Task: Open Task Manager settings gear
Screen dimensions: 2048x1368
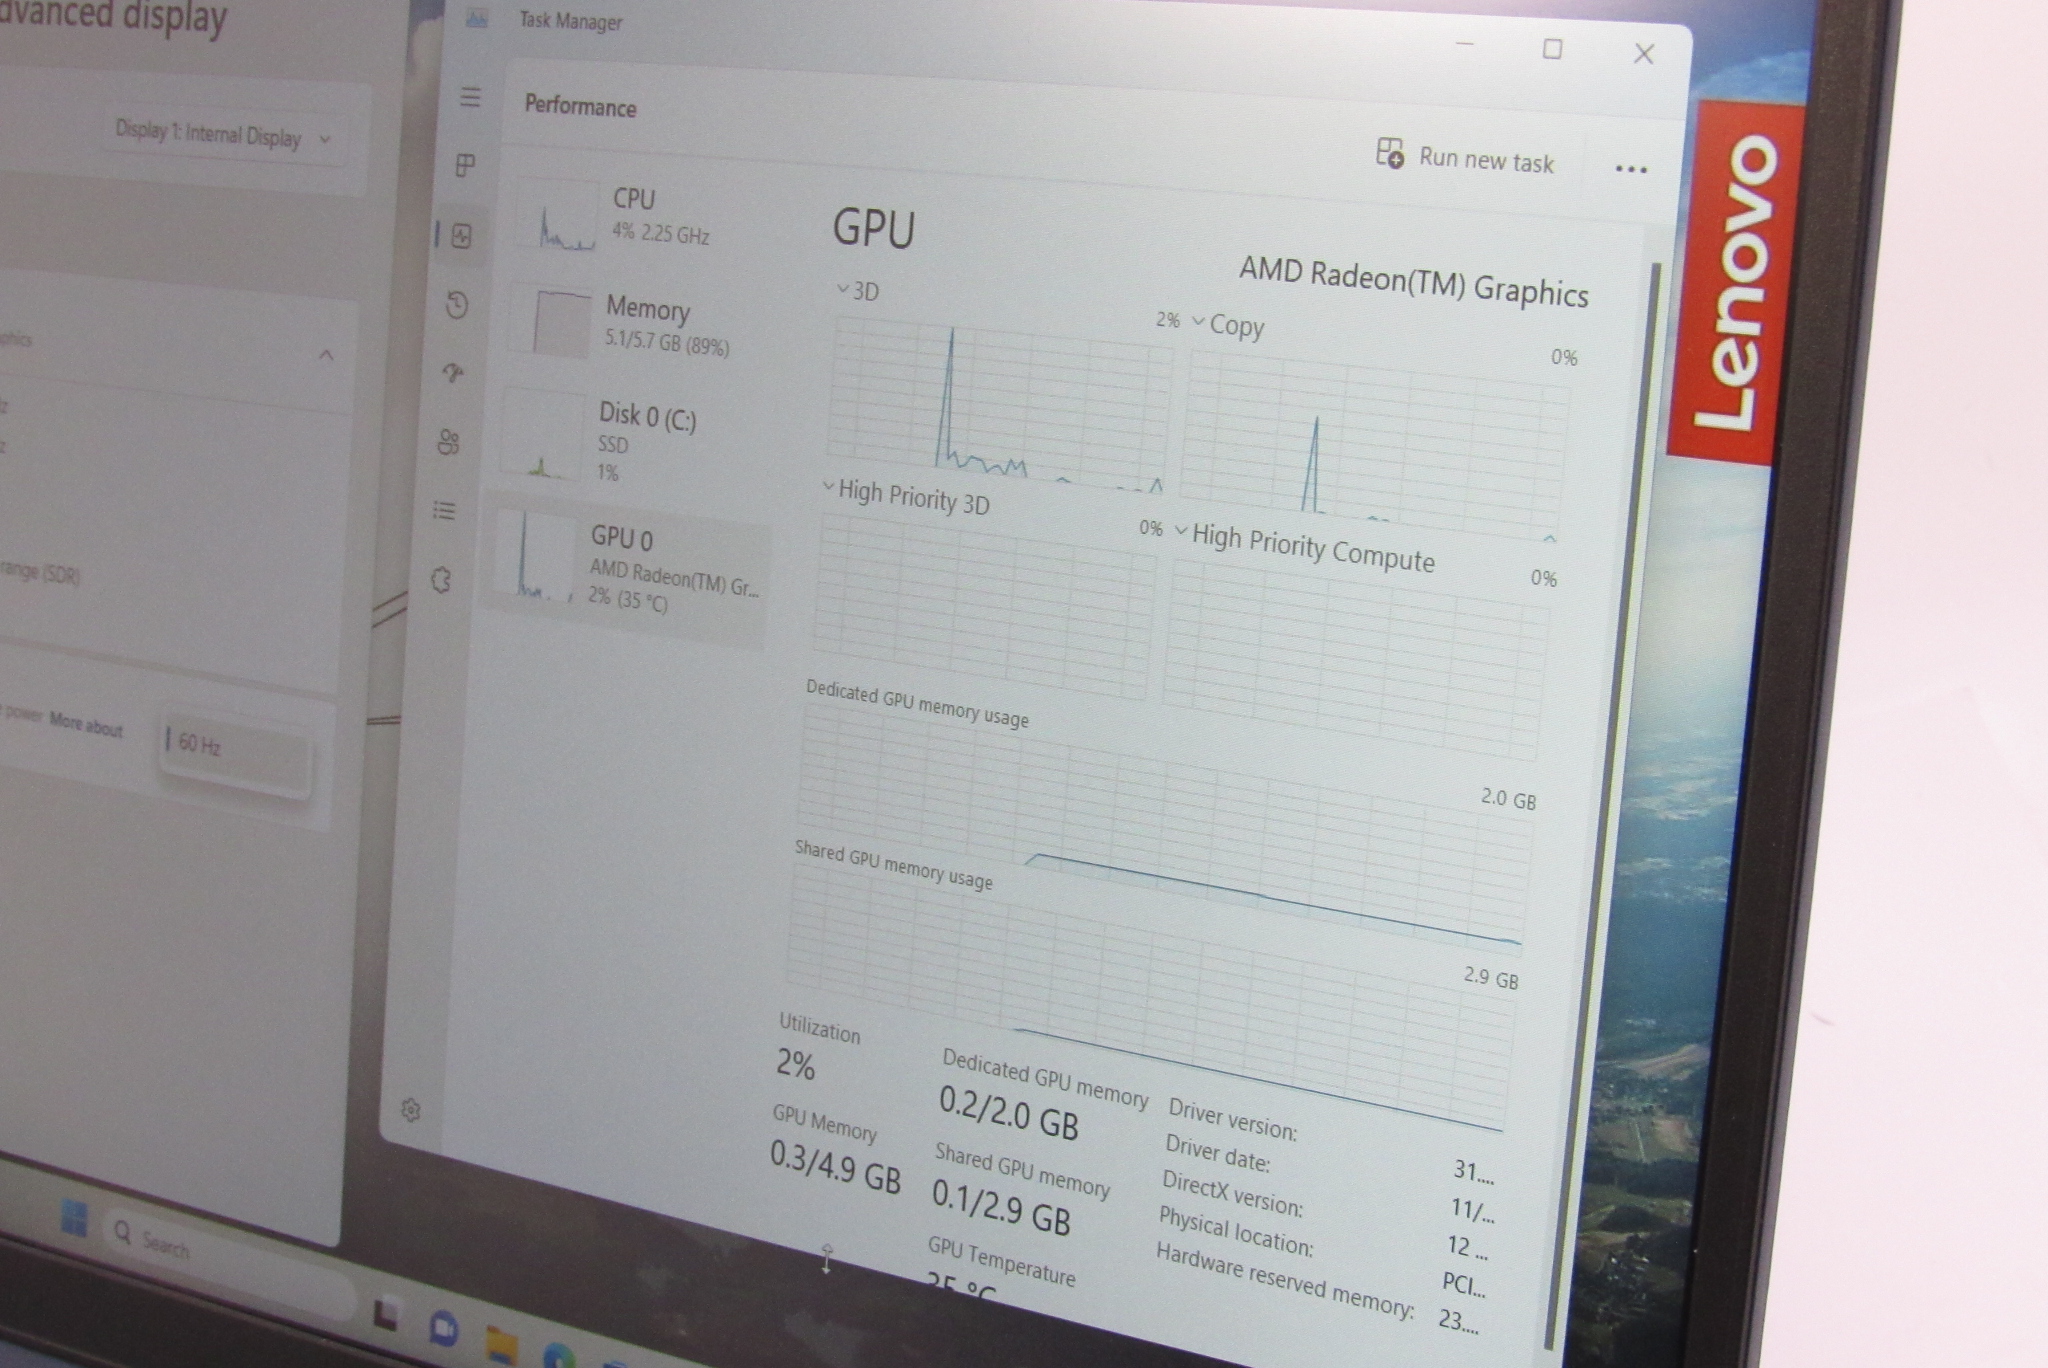Action: (411, 1110)
